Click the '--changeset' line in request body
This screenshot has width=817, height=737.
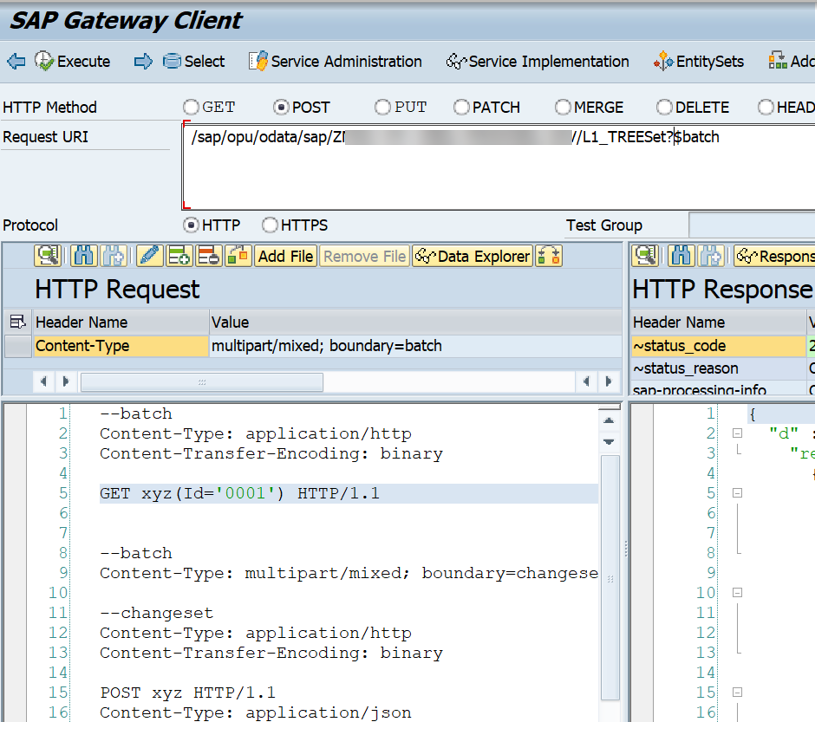(156, 612)
